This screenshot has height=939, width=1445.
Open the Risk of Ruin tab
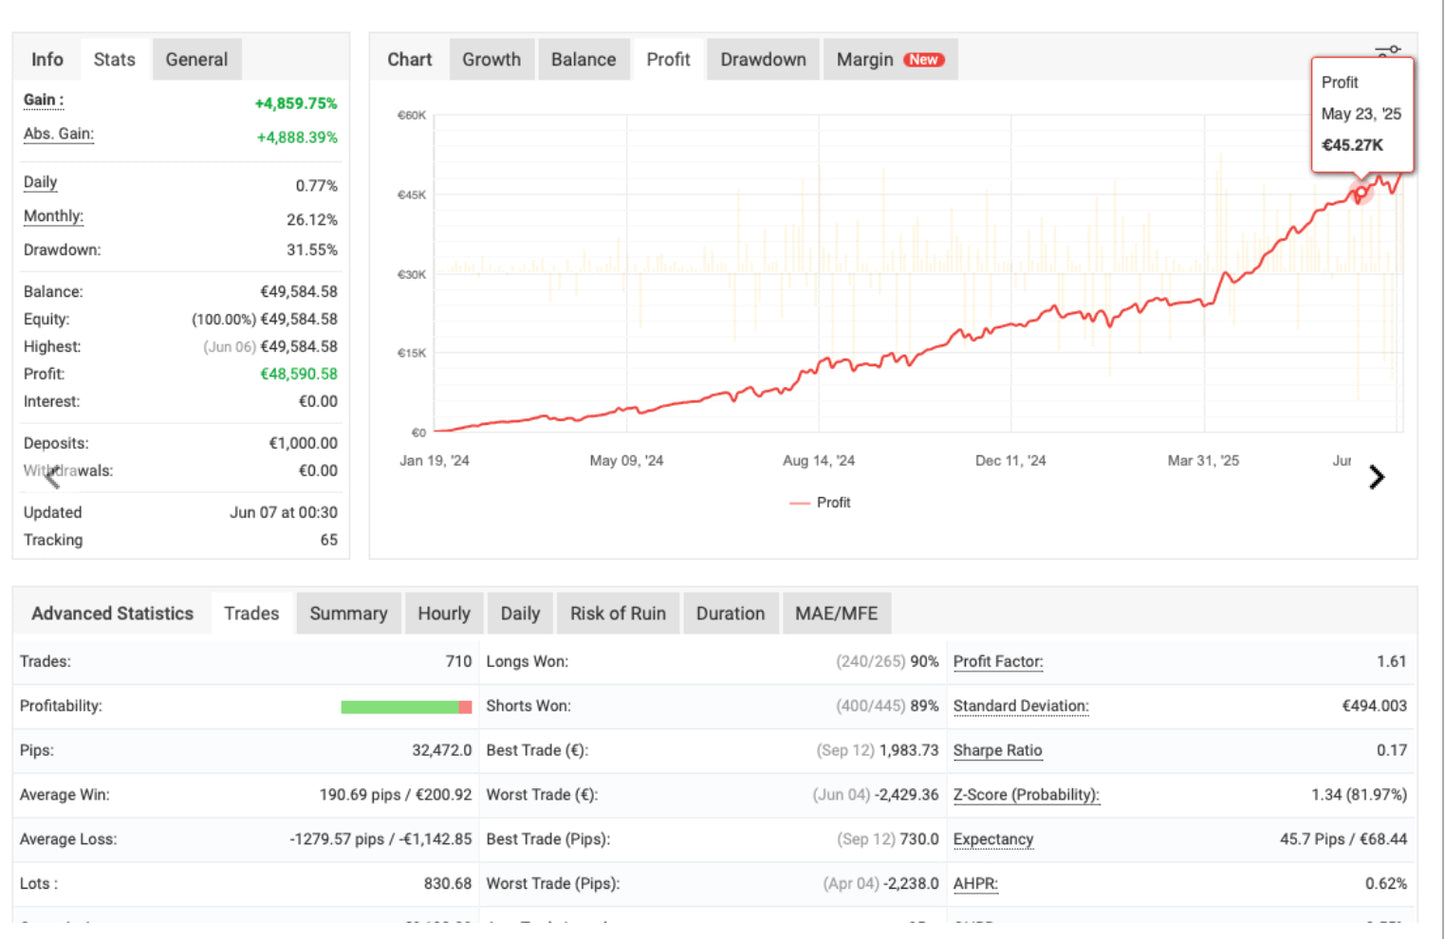click(618, 614)
